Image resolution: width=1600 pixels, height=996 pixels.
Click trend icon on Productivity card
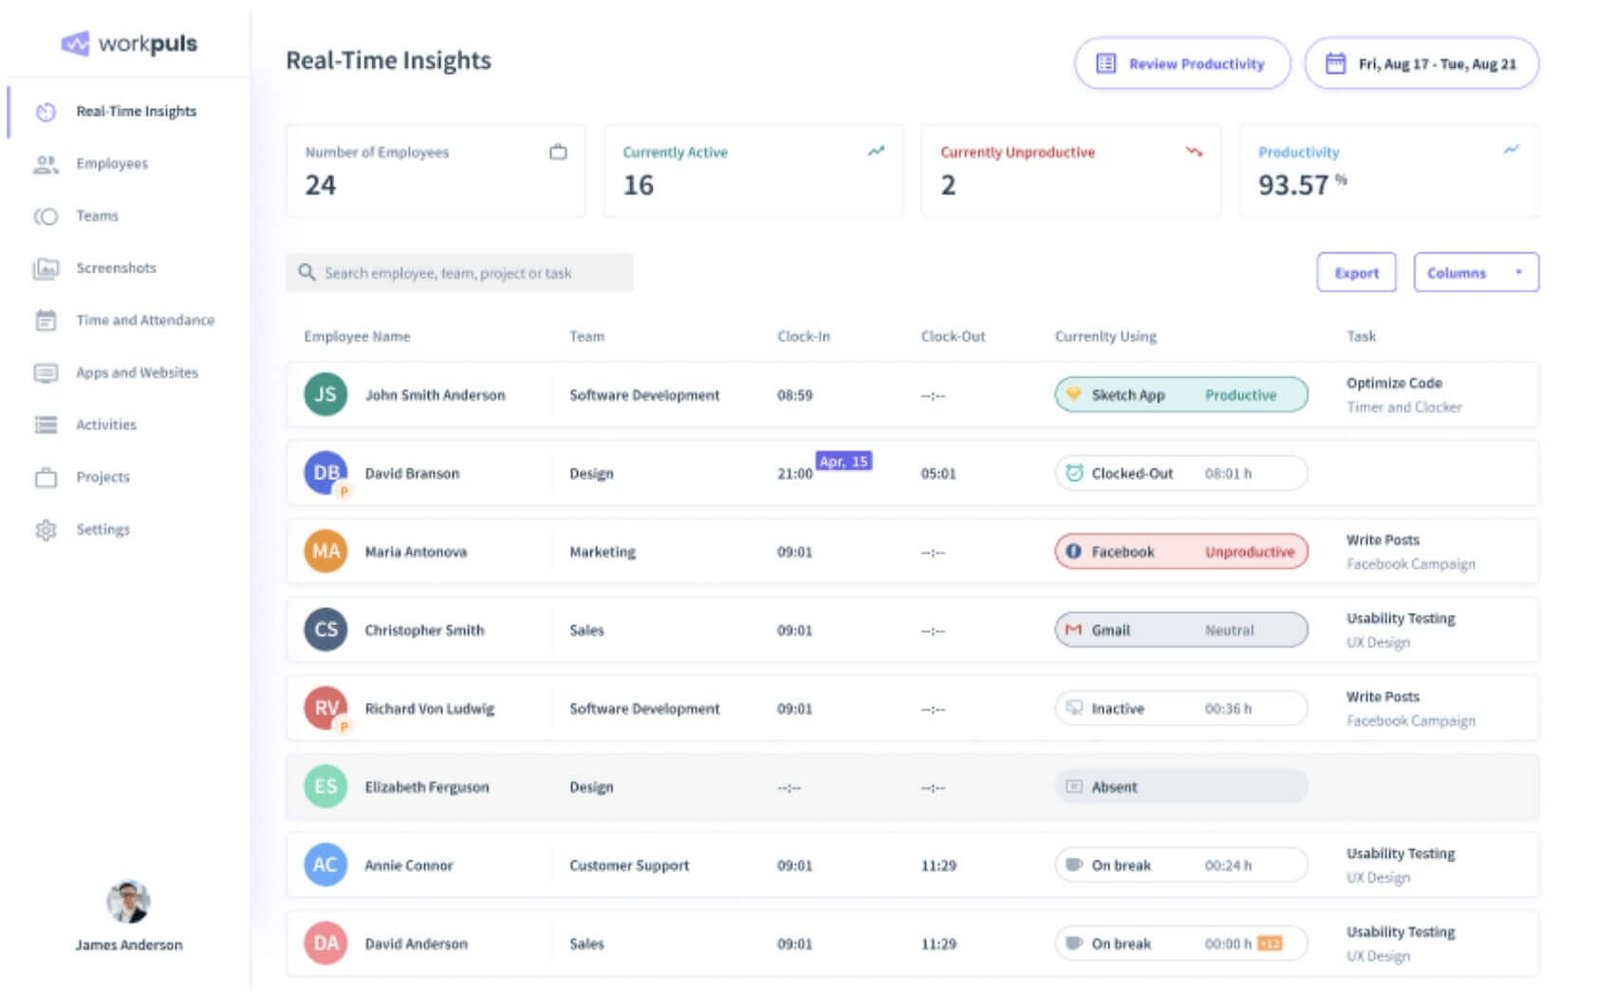click(x=1511, y=149)
